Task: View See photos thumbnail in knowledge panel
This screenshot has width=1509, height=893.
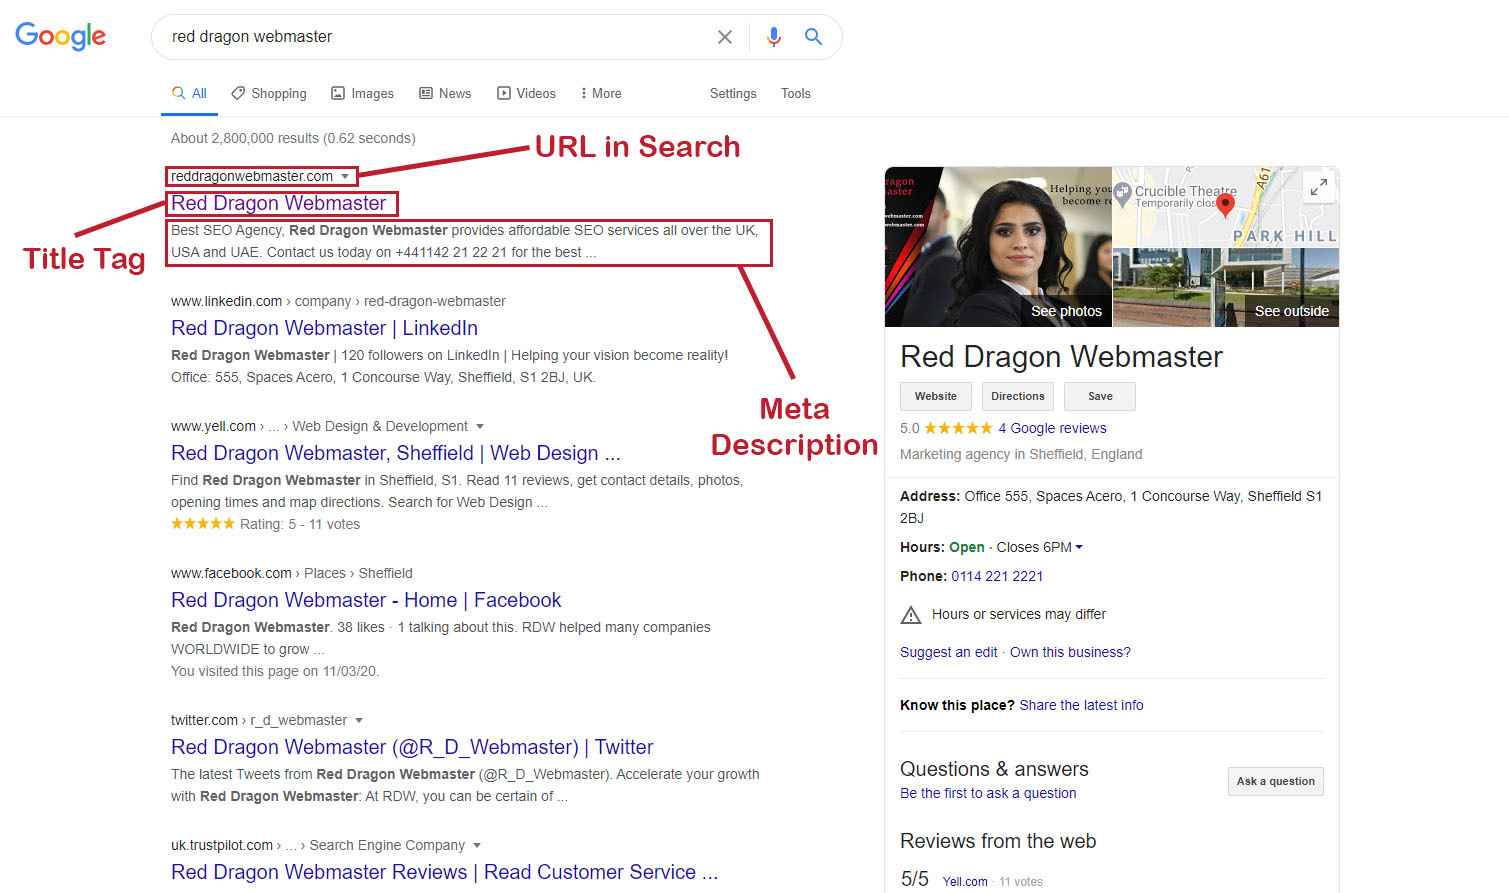Action: [x=998, y=247]
